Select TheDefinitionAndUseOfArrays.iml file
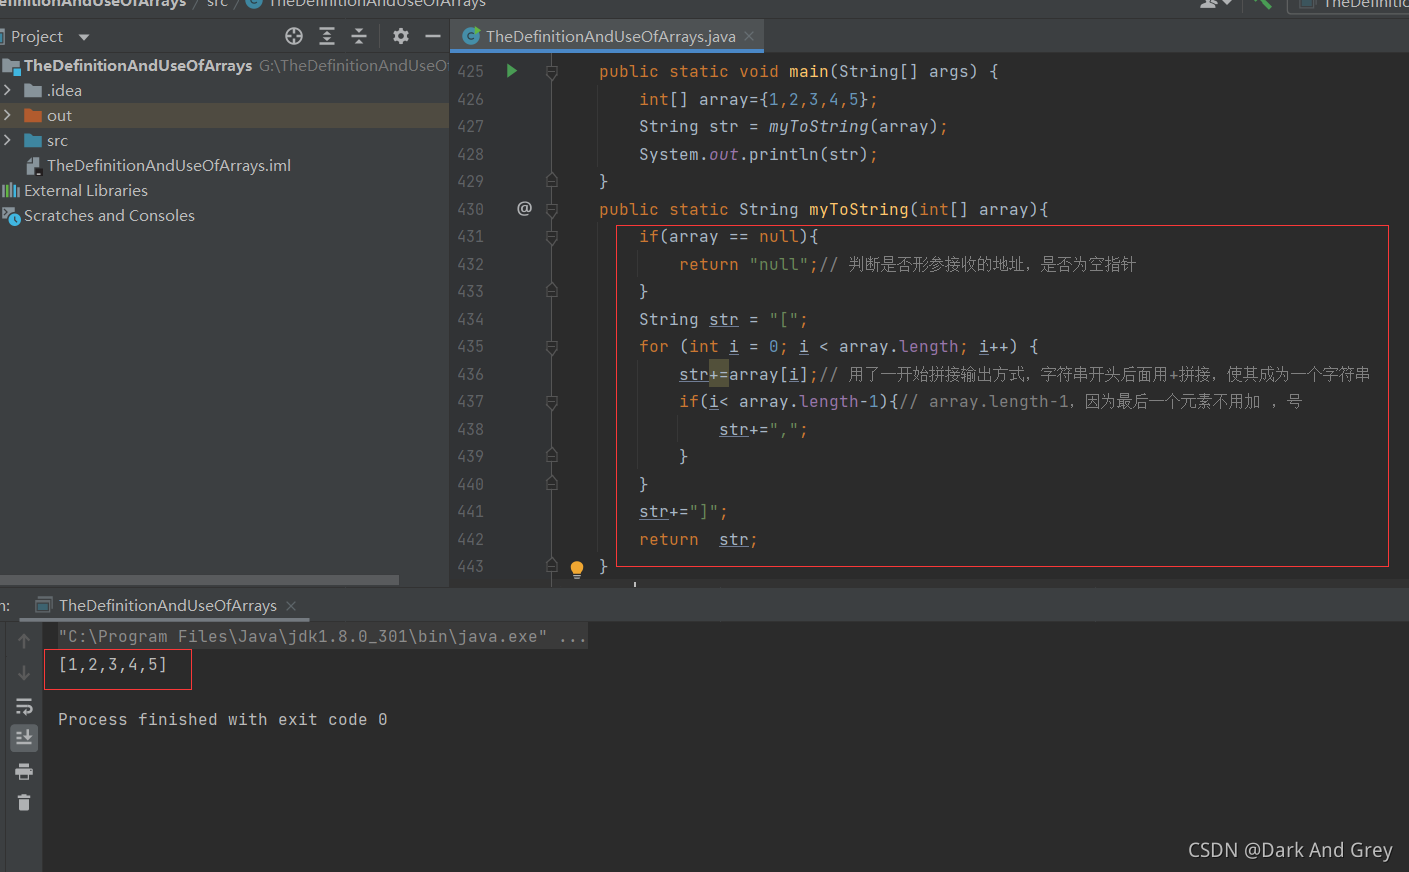This screenshot has height=872, width=1409. coord(169,165)
